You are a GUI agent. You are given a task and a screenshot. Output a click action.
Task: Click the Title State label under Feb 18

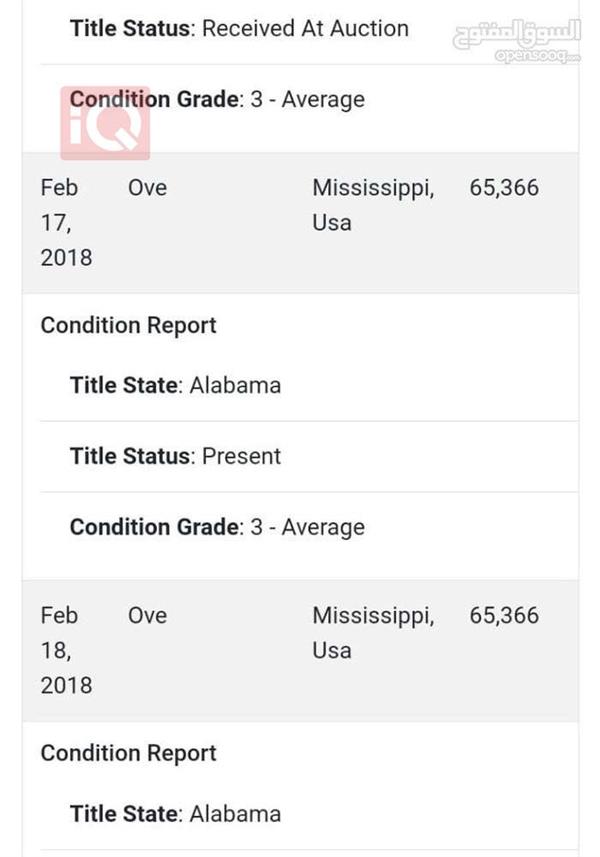pyautogui.click(x=123, y=814)
